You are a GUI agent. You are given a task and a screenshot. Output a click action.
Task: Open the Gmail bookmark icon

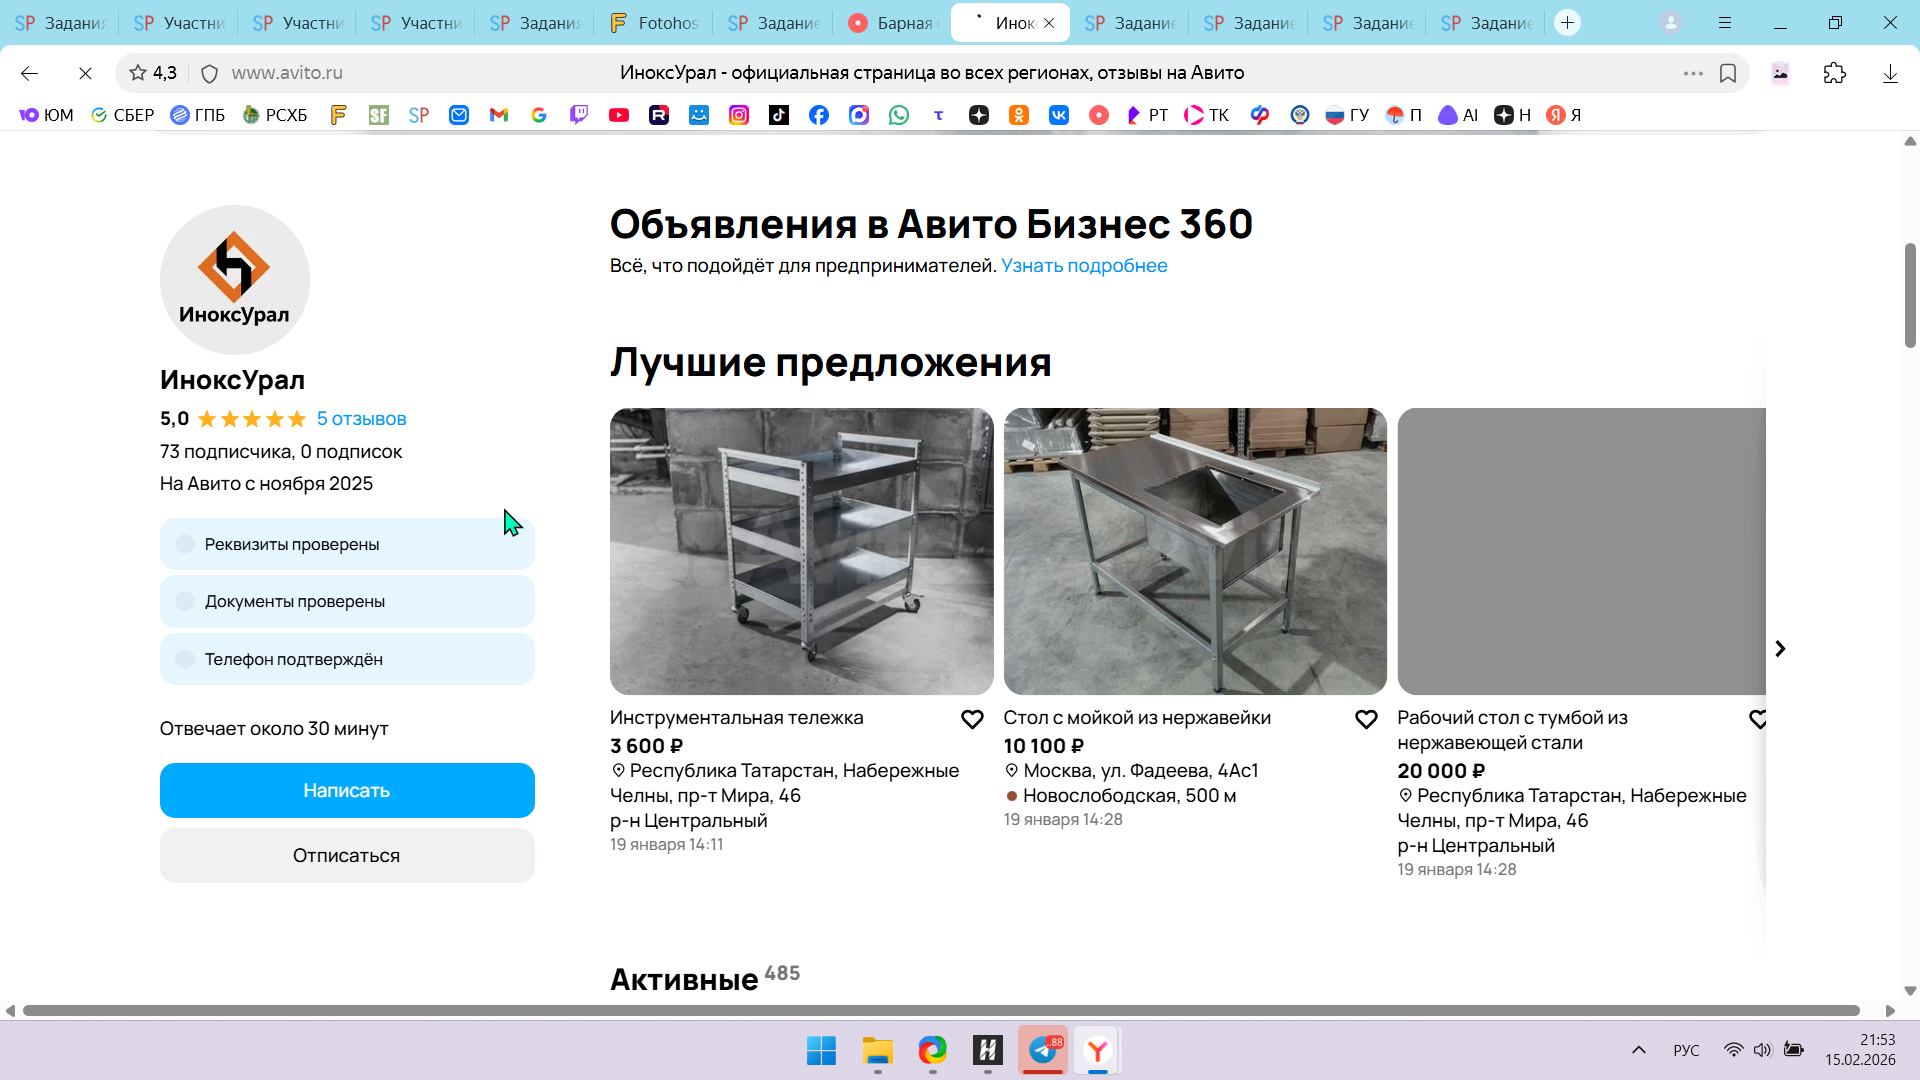point(499,115)
